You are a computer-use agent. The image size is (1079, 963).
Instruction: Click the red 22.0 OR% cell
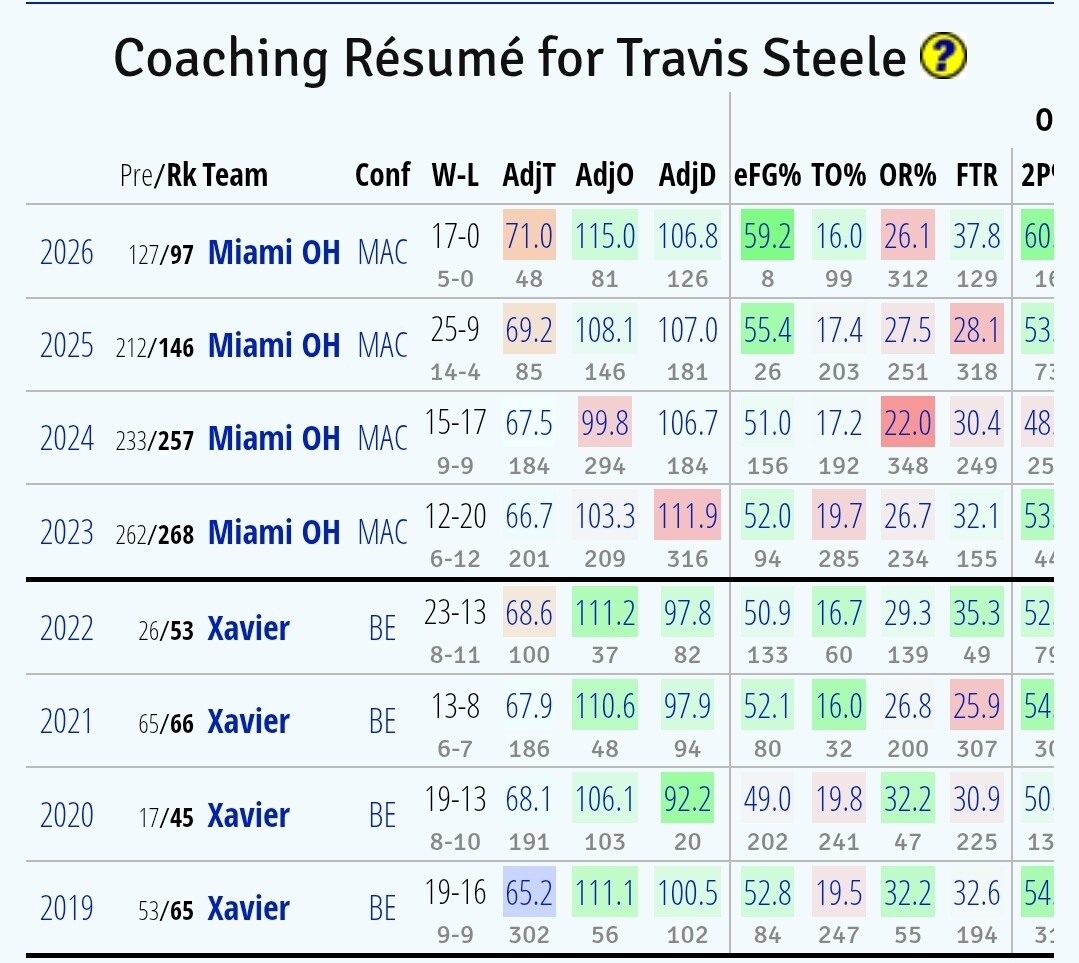click(x=907, y=423)
